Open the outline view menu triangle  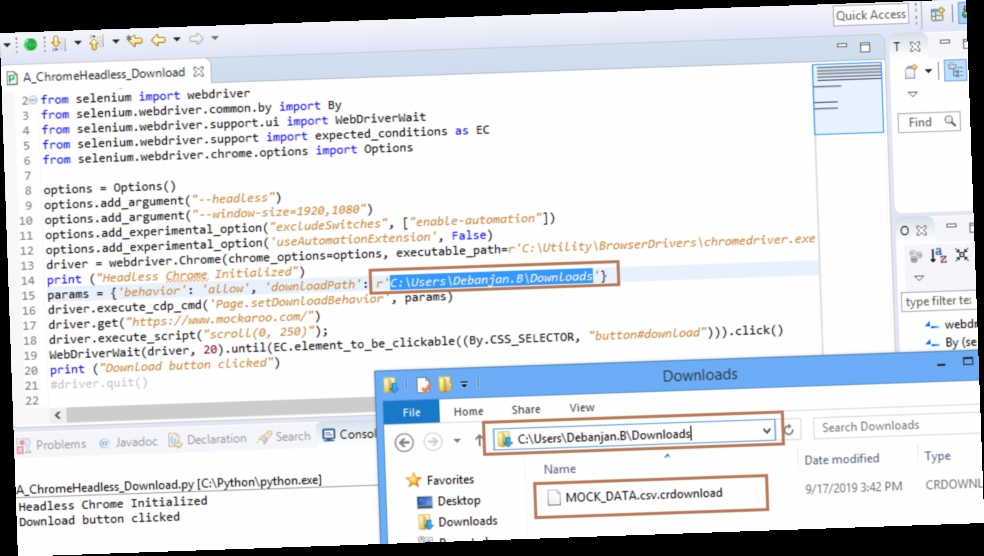click(919, 277)
